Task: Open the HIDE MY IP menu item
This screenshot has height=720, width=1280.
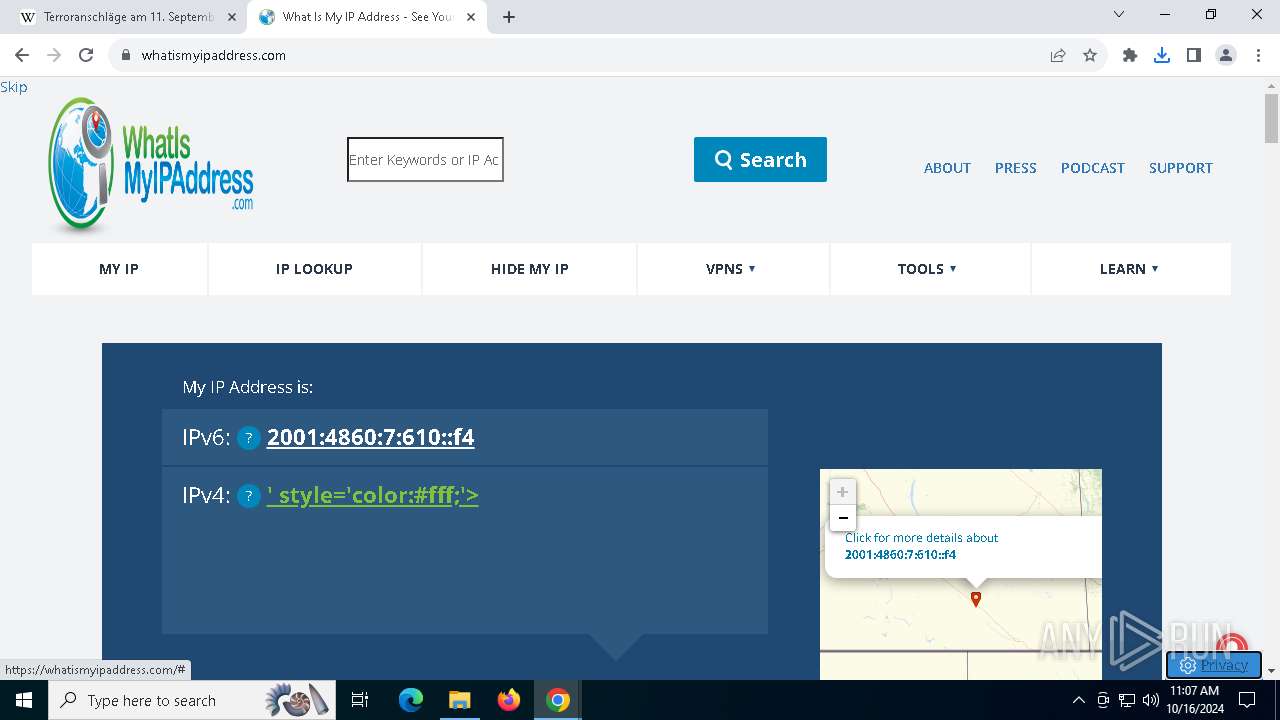Action: [x=530, y=269]
